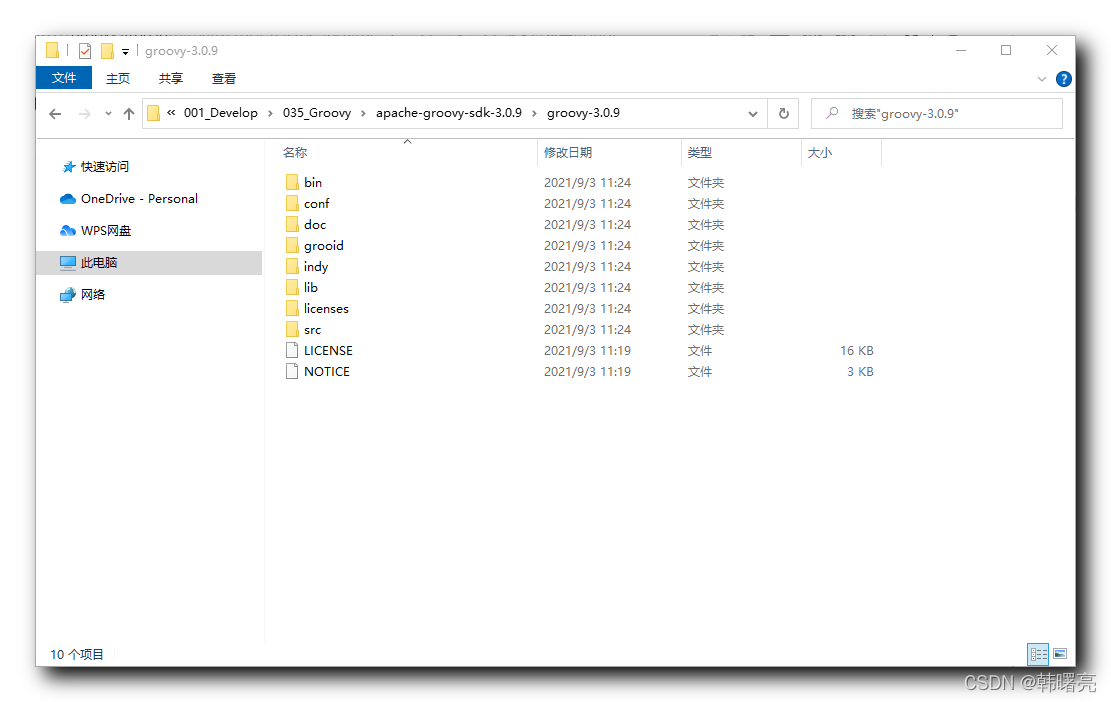Open the OneDrive - Personal location
This screenshot has width=1111, height=702.
[129, 199]
